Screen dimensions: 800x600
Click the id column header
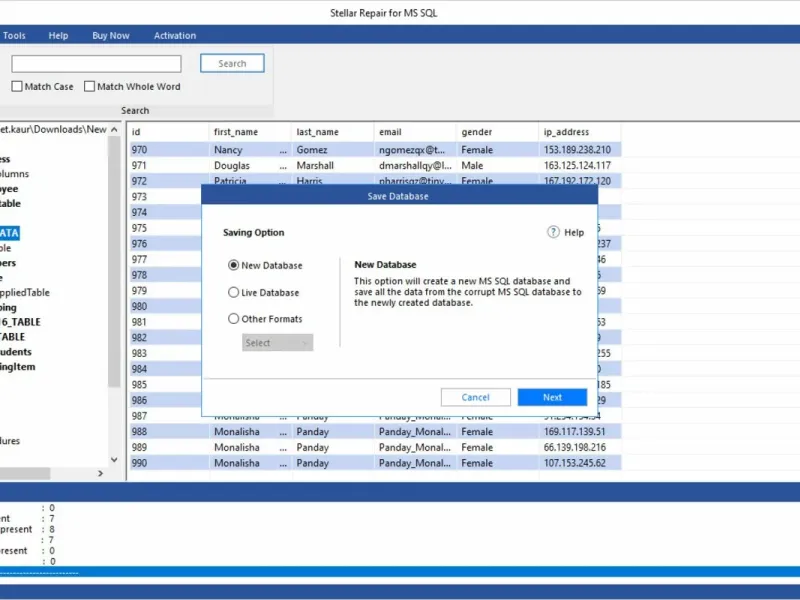point(168,132)
